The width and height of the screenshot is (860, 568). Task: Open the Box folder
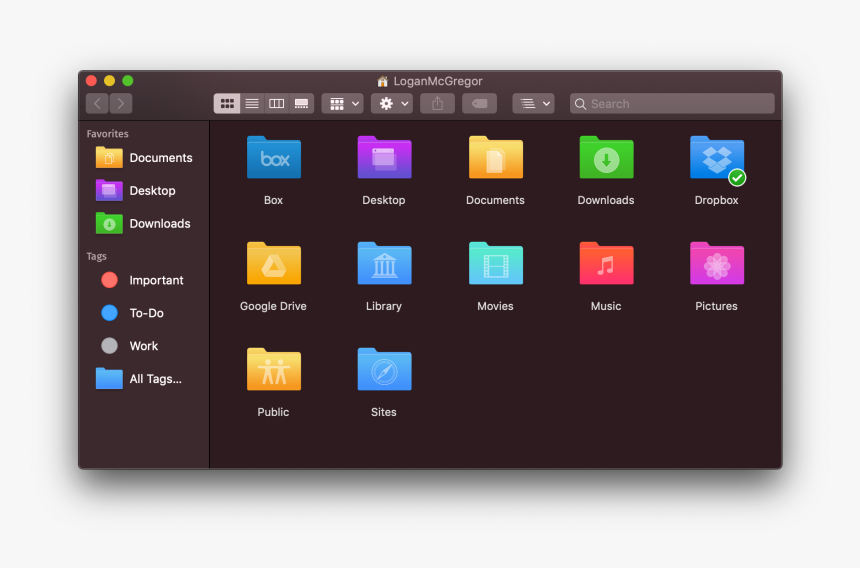[274, 158]
